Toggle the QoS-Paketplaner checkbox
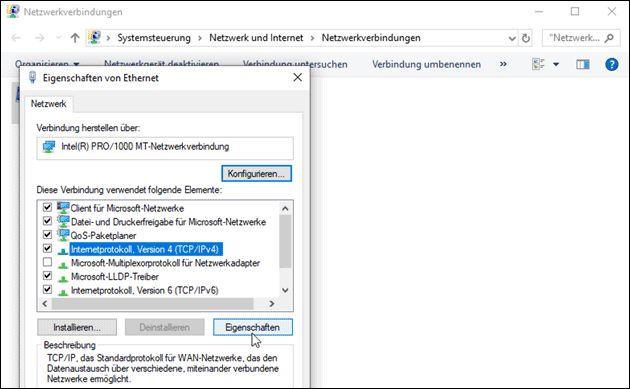This screenshot has height=389, width=630. click(x=47, y=234)
